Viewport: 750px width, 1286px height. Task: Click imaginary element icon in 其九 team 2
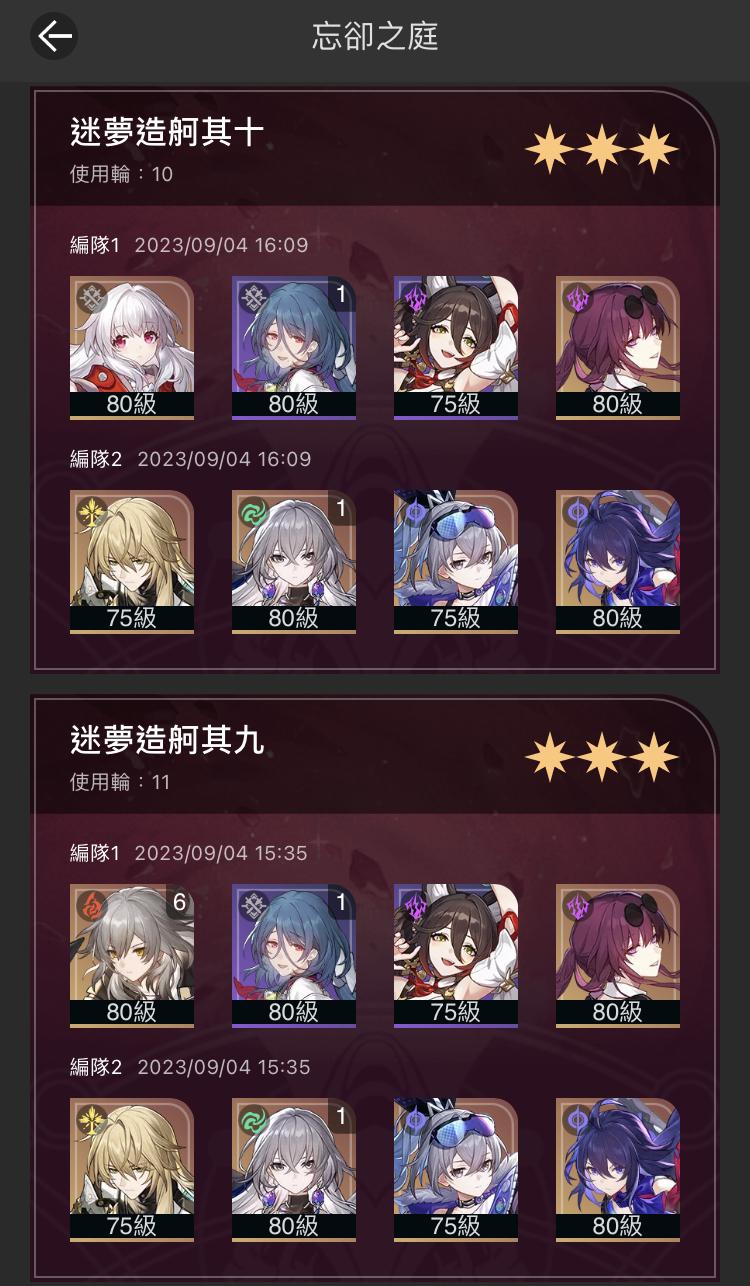coord(92,1120)
